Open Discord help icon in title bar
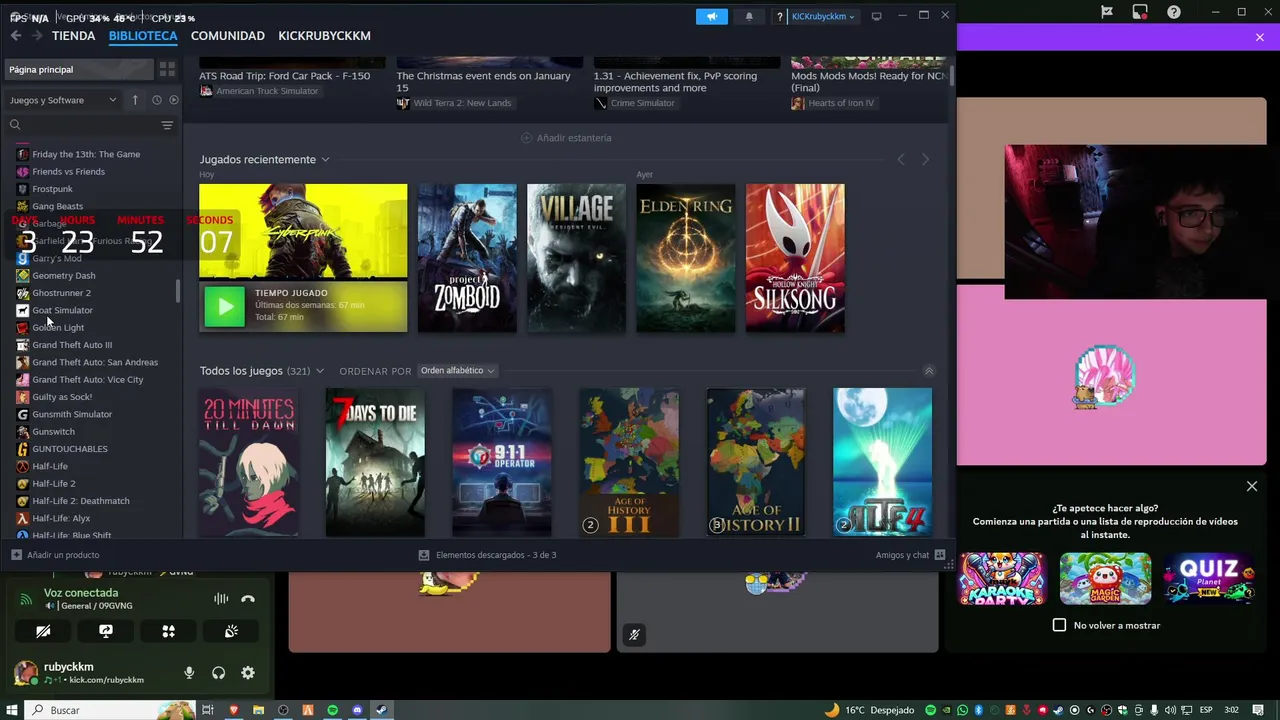Viewport: 1280px width, 720px height. coord(1174,12)
